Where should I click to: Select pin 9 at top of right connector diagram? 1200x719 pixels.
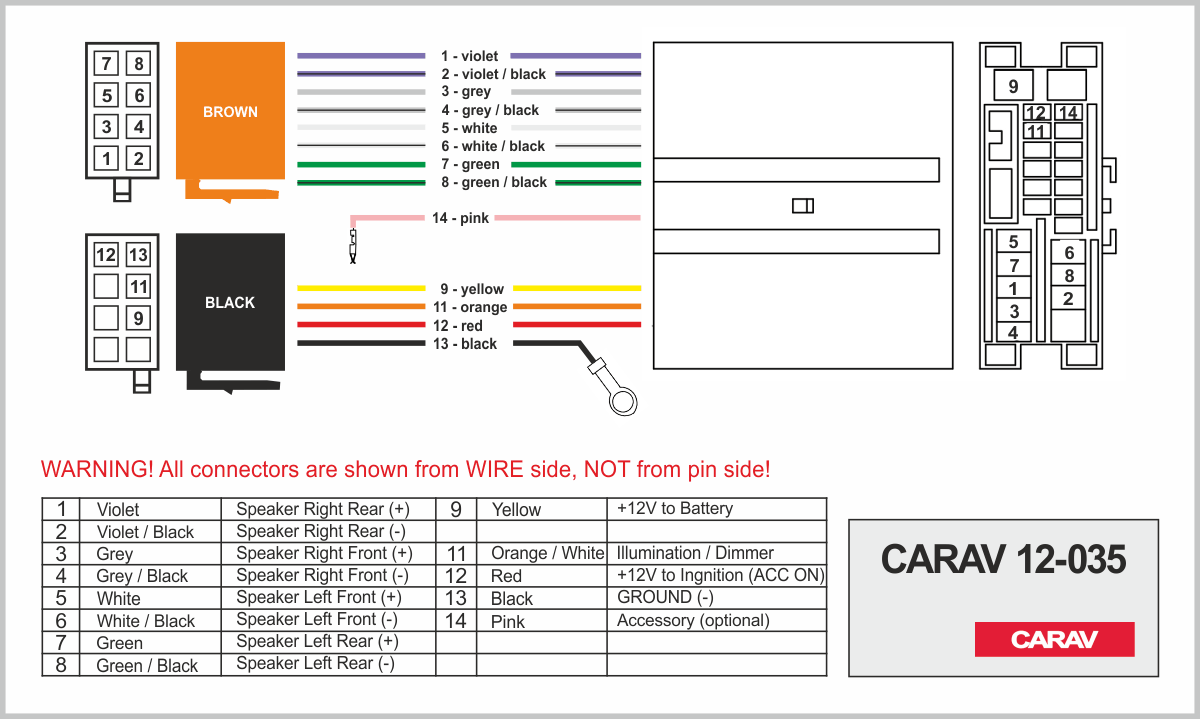1013,86
